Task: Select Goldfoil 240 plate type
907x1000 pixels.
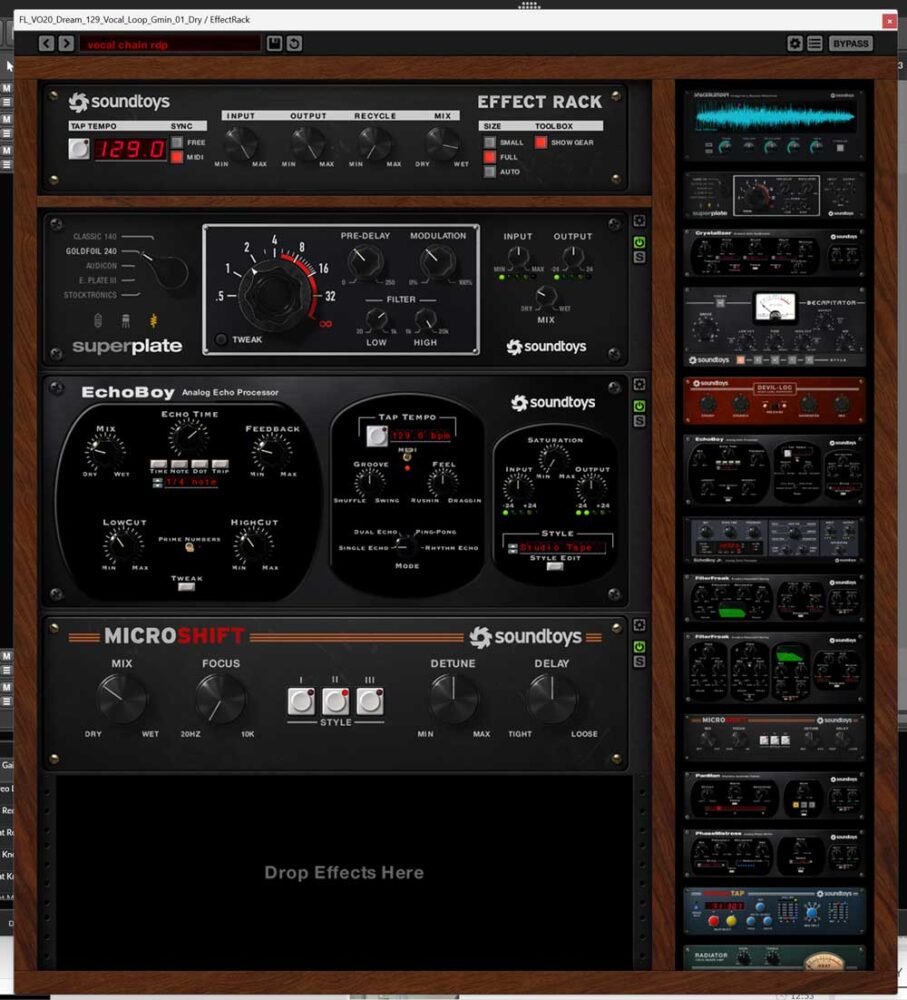Action: pyautogui.click(x=91, y=251)
